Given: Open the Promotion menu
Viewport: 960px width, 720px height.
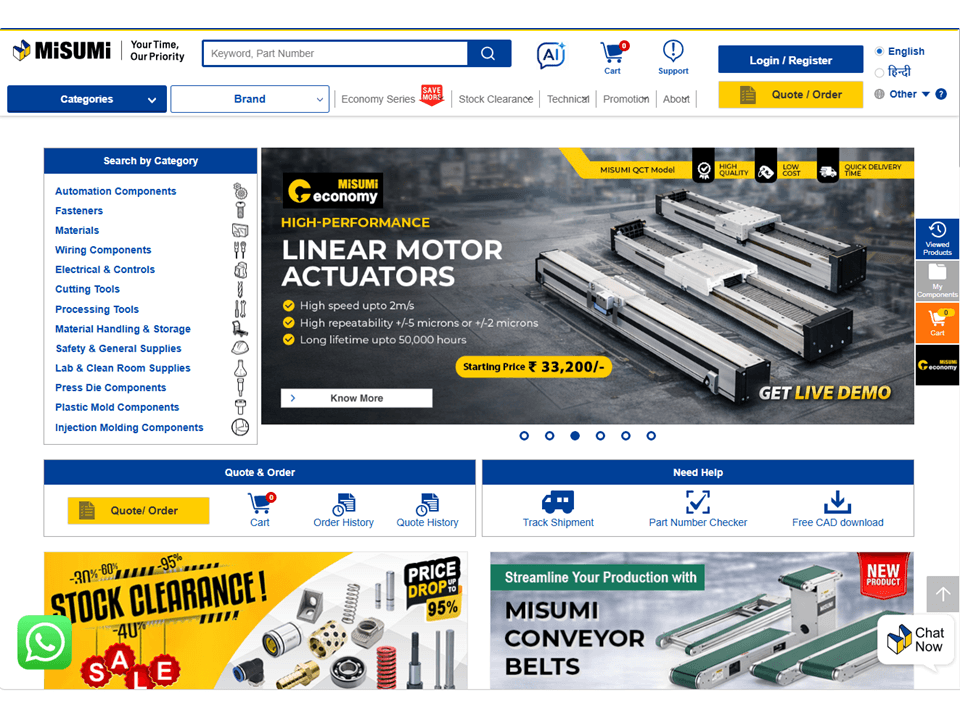Looking at the screenshot, I should [x=626, y=99].
